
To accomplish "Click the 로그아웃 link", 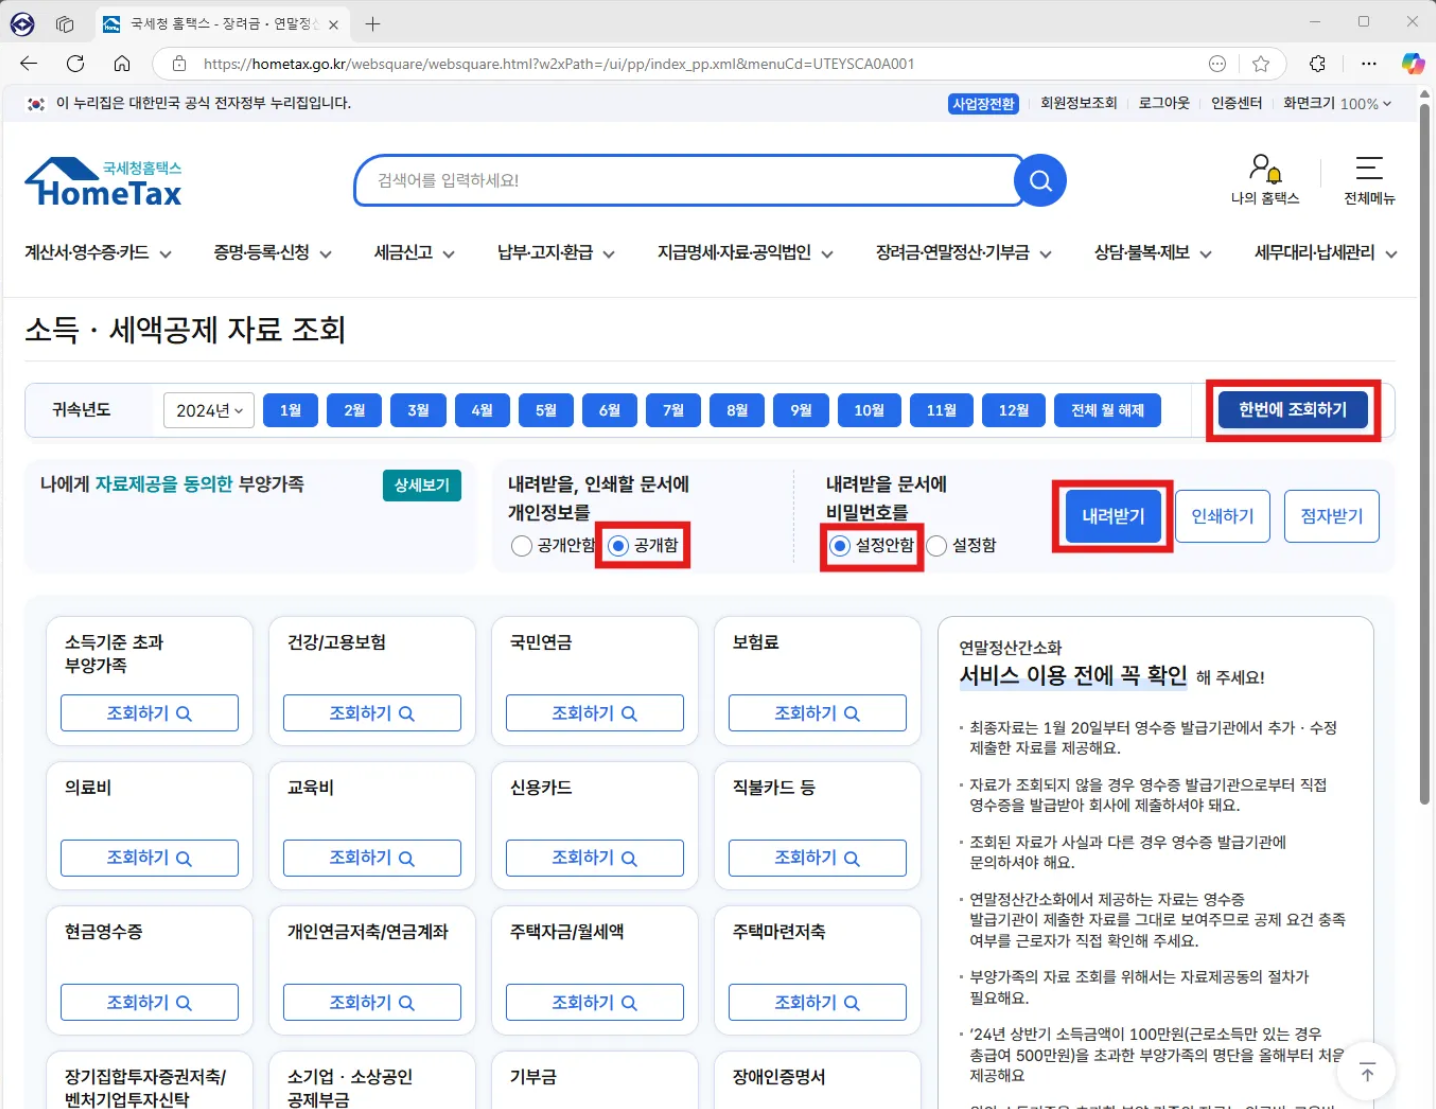I will point(1164,103).
